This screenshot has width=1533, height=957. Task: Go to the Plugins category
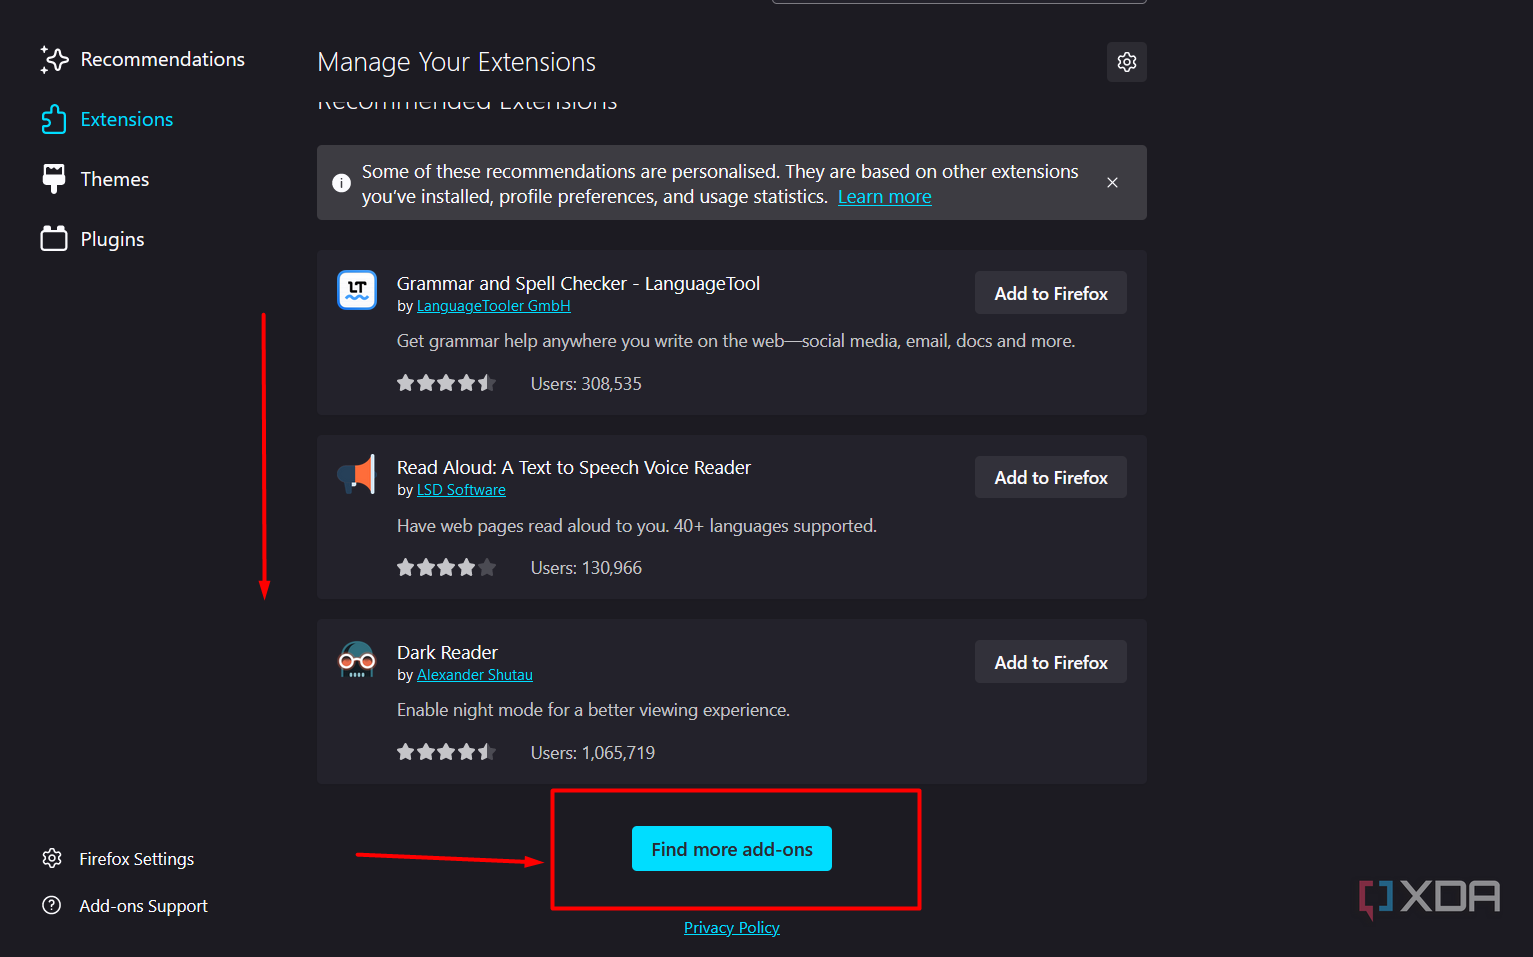[x=93, y=240]
